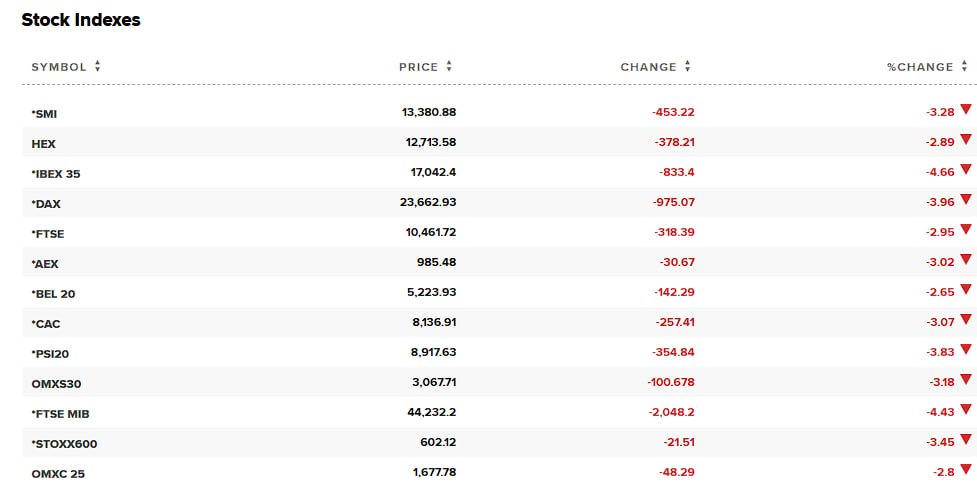Open the *AEX index link

(45, 264)
